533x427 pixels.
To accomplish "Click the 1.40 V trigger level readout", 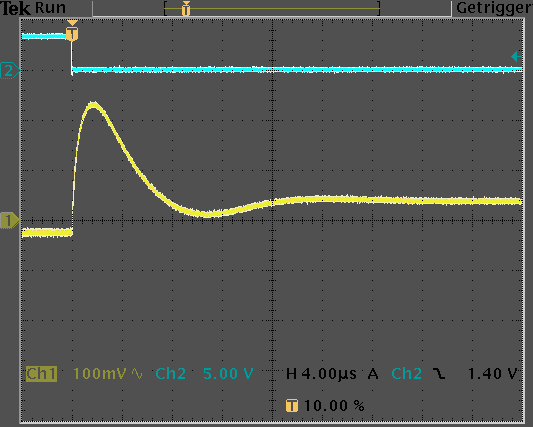I will pos(493,374).
